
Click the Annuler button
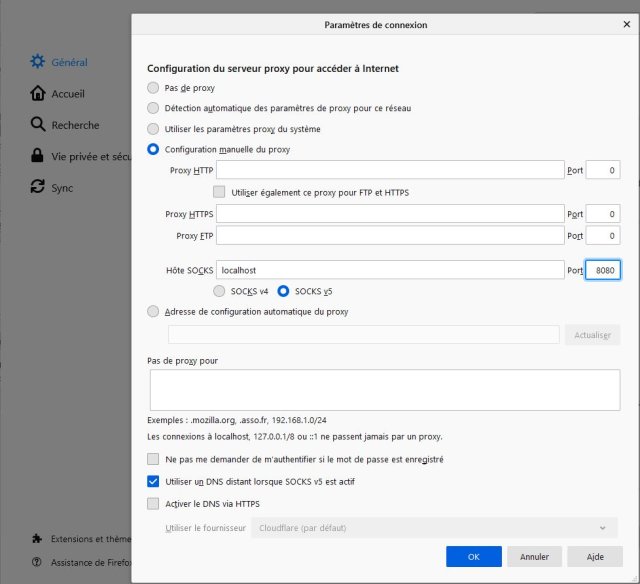(534, 556)
